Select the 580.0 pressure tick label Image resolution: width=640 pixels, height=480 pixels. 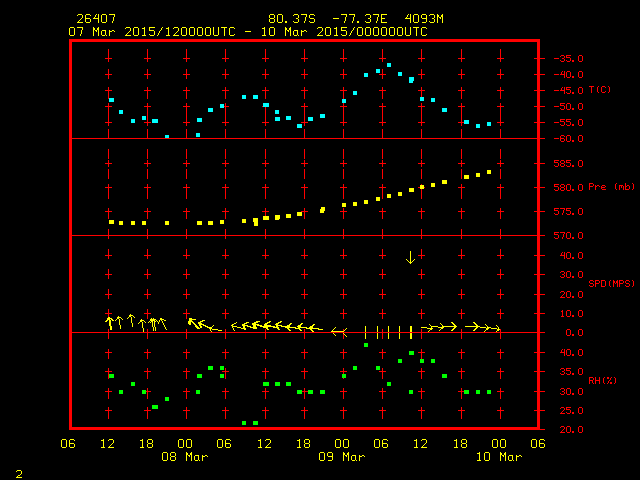click(569, 188)
